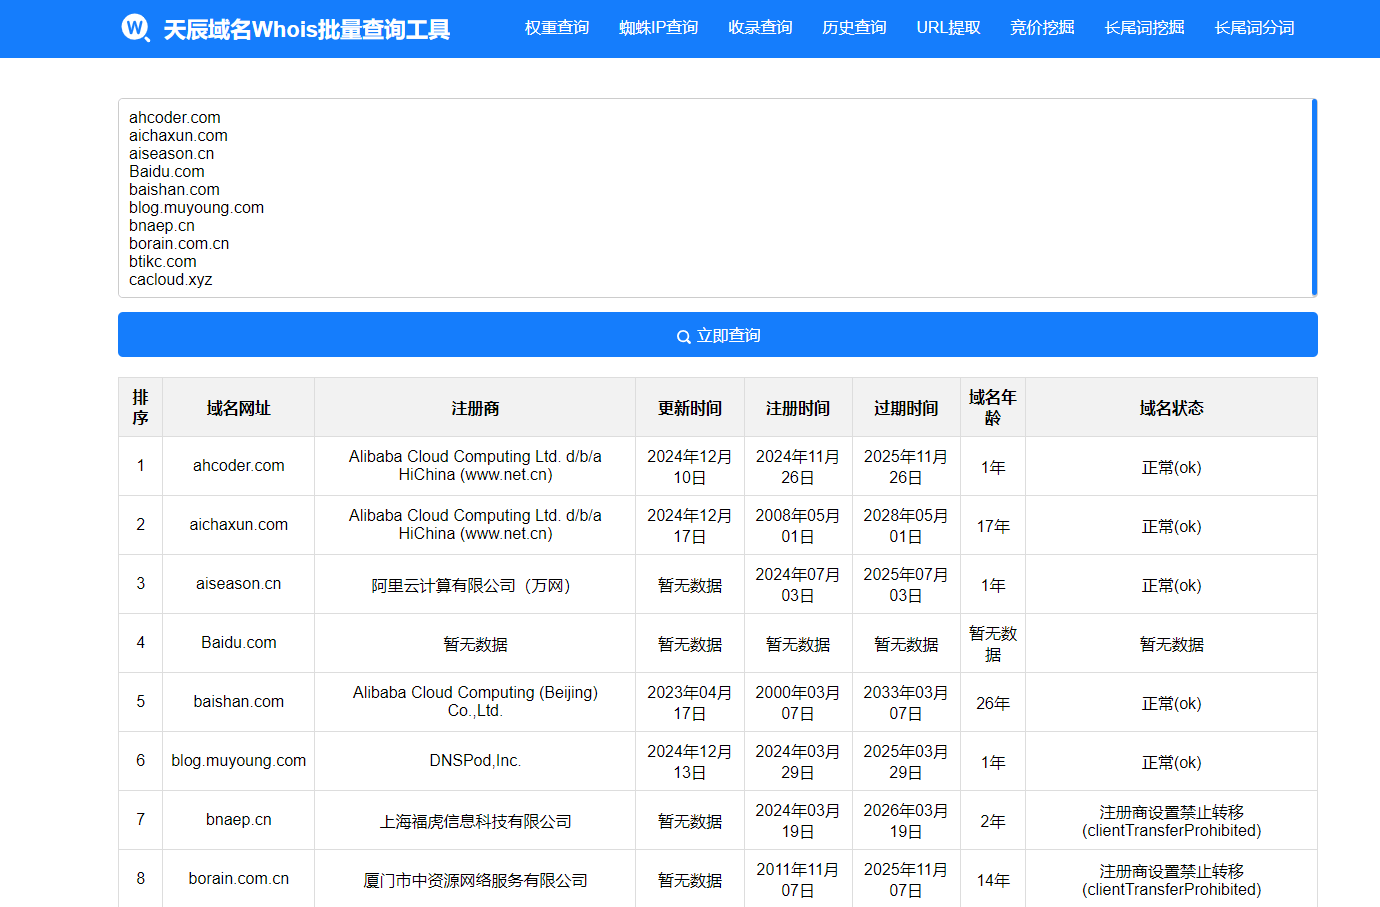
Task: Navigate to 长尾词挖掘
Action: [1144, 28]
